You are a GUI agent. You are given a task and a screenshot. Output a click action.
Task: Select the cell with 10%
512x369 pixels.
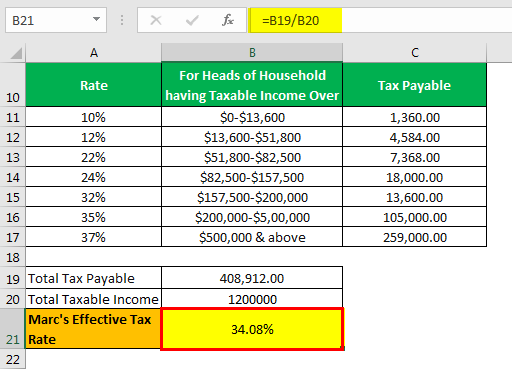(94, 117)
